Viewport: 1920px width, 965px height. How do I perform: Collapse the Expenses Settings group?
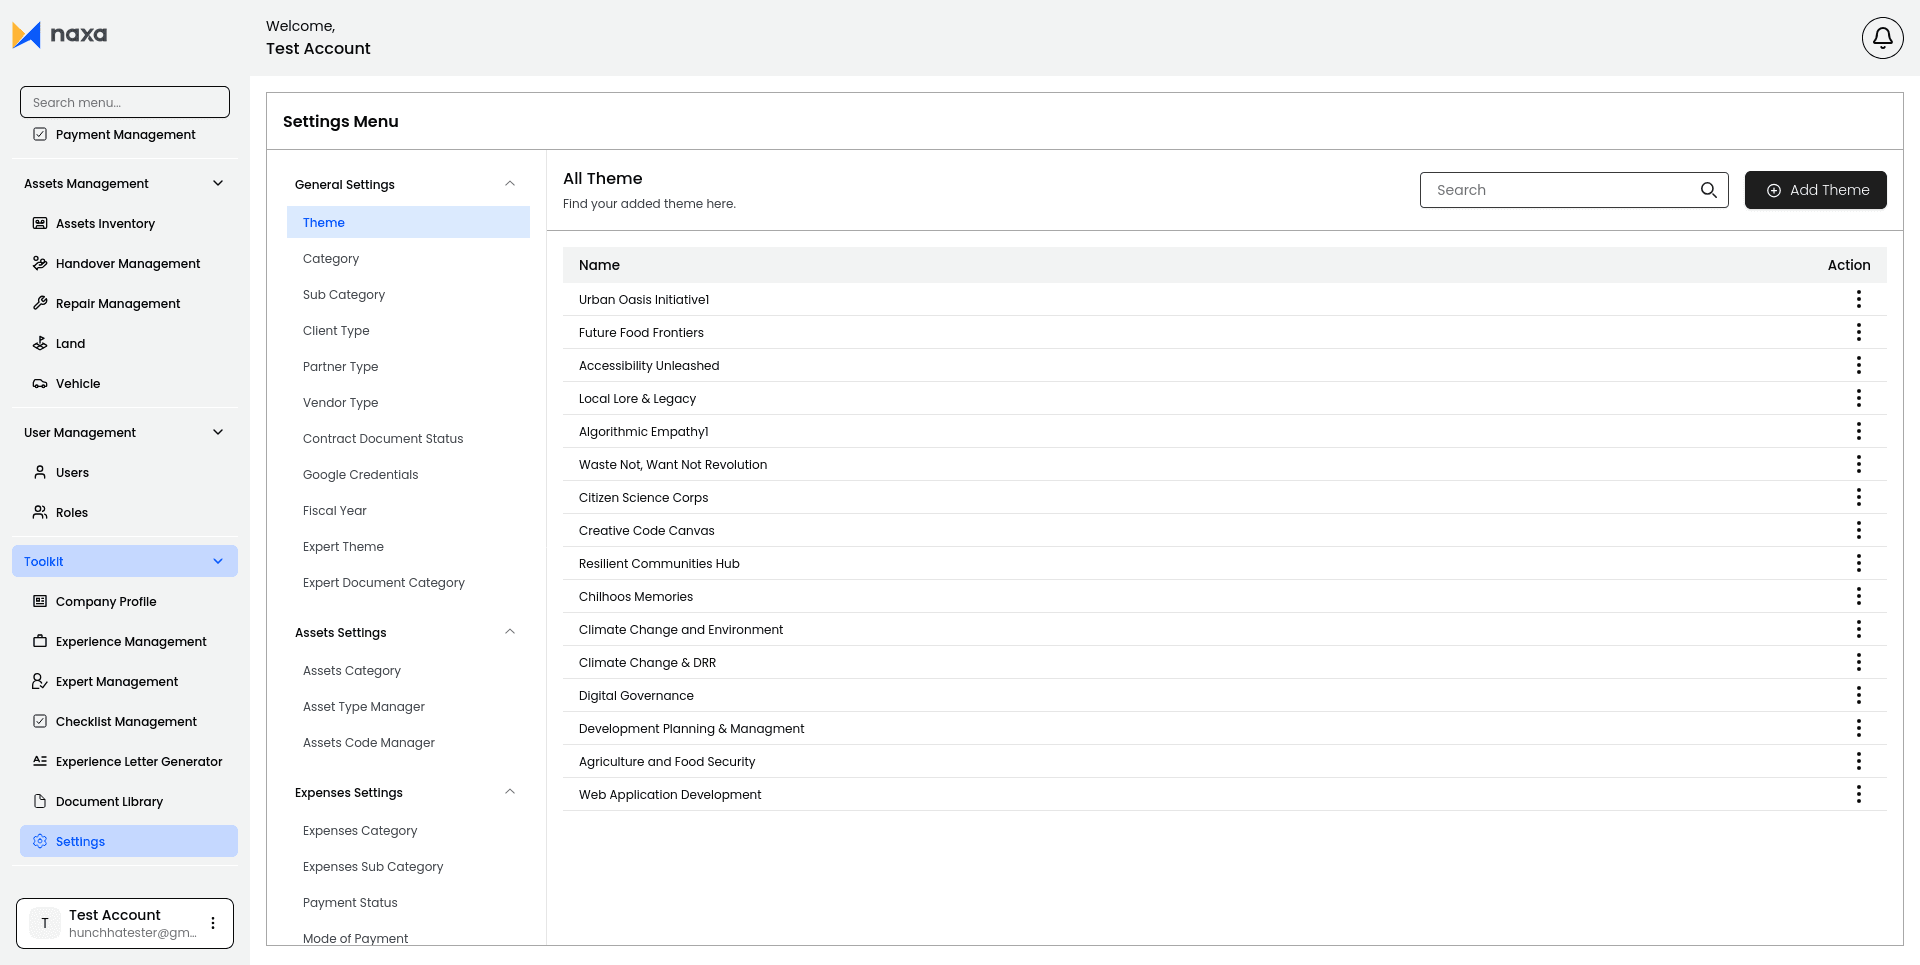point(510,791)
